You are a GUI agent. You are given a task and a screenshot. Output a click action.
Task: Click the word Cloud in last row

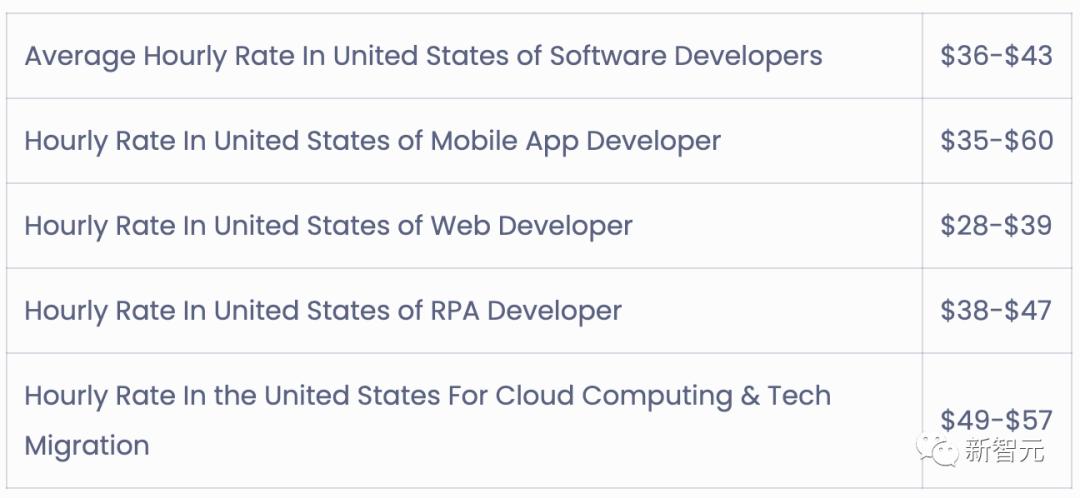click(534, 396)
